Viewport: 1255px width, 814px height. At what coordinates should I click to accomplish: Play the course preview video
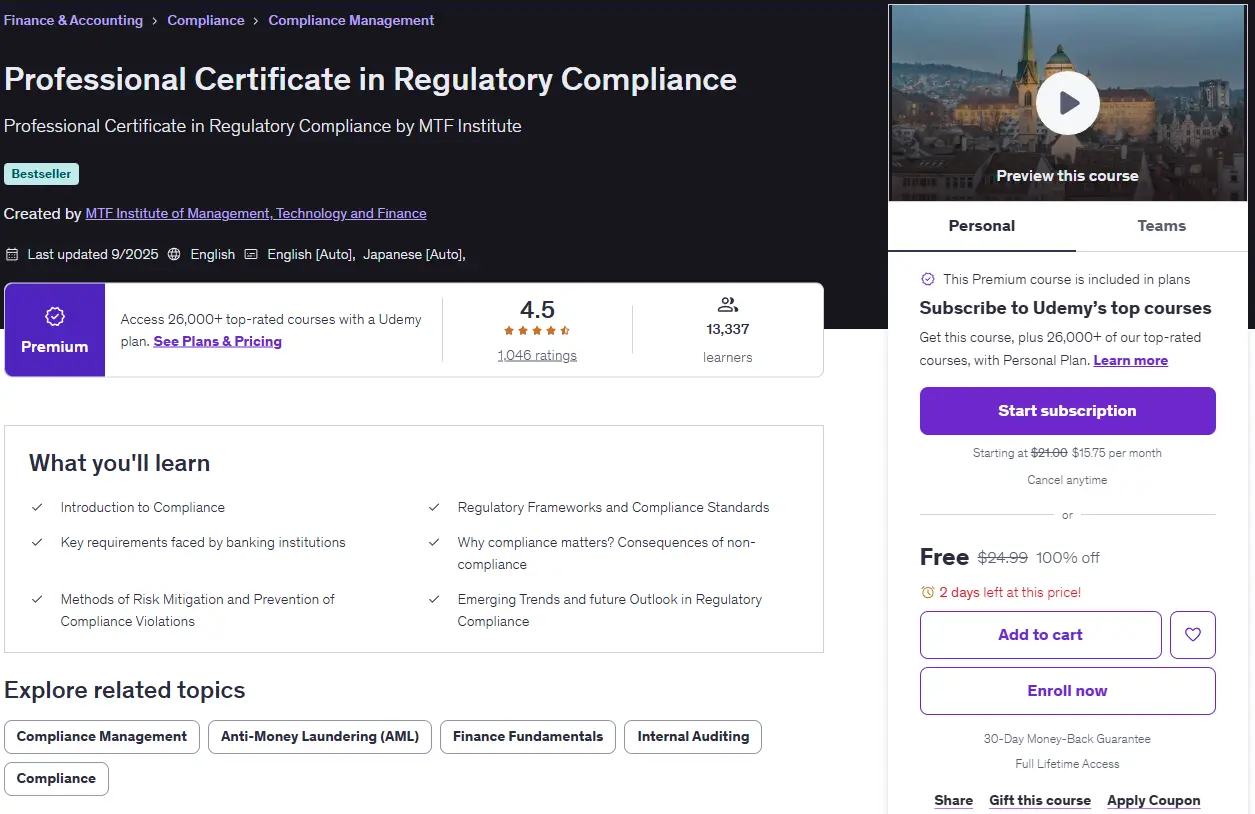tap(1067, 102)
